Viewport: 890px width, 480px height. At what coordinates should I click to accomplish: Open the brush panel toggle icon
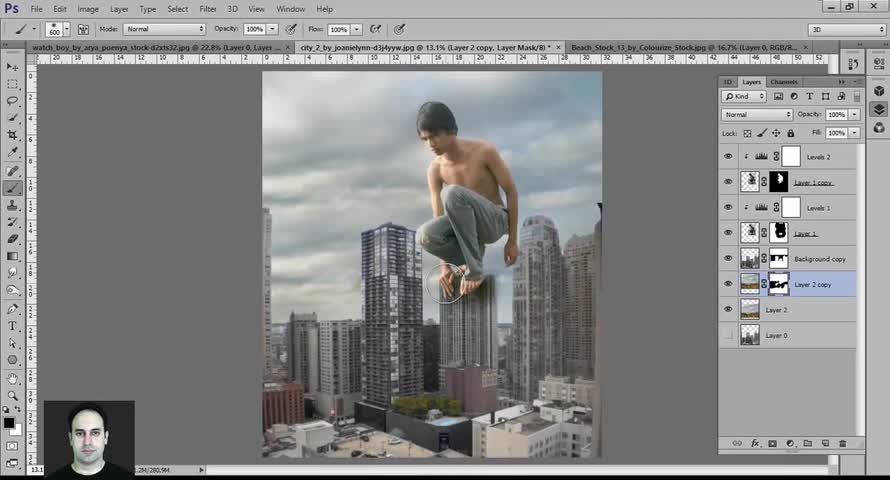click(83, 29)
